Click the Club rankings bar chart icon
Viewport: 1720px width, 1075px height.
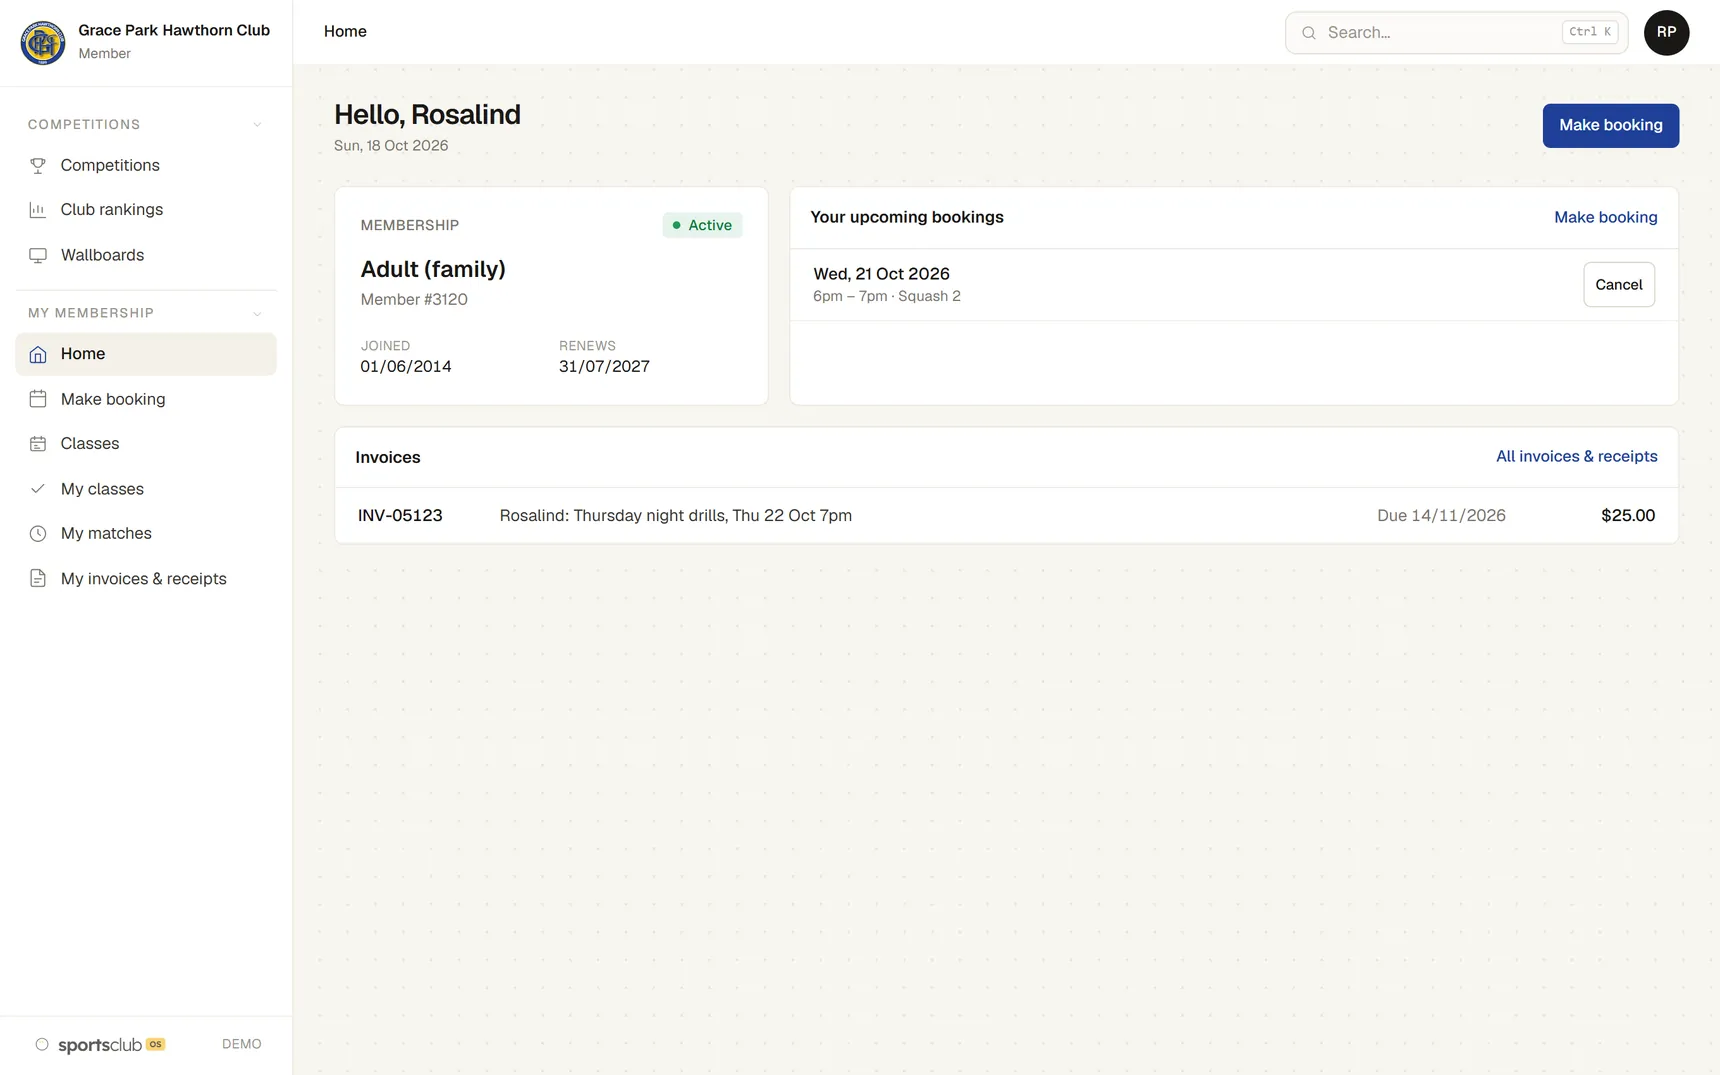(38, 210)
